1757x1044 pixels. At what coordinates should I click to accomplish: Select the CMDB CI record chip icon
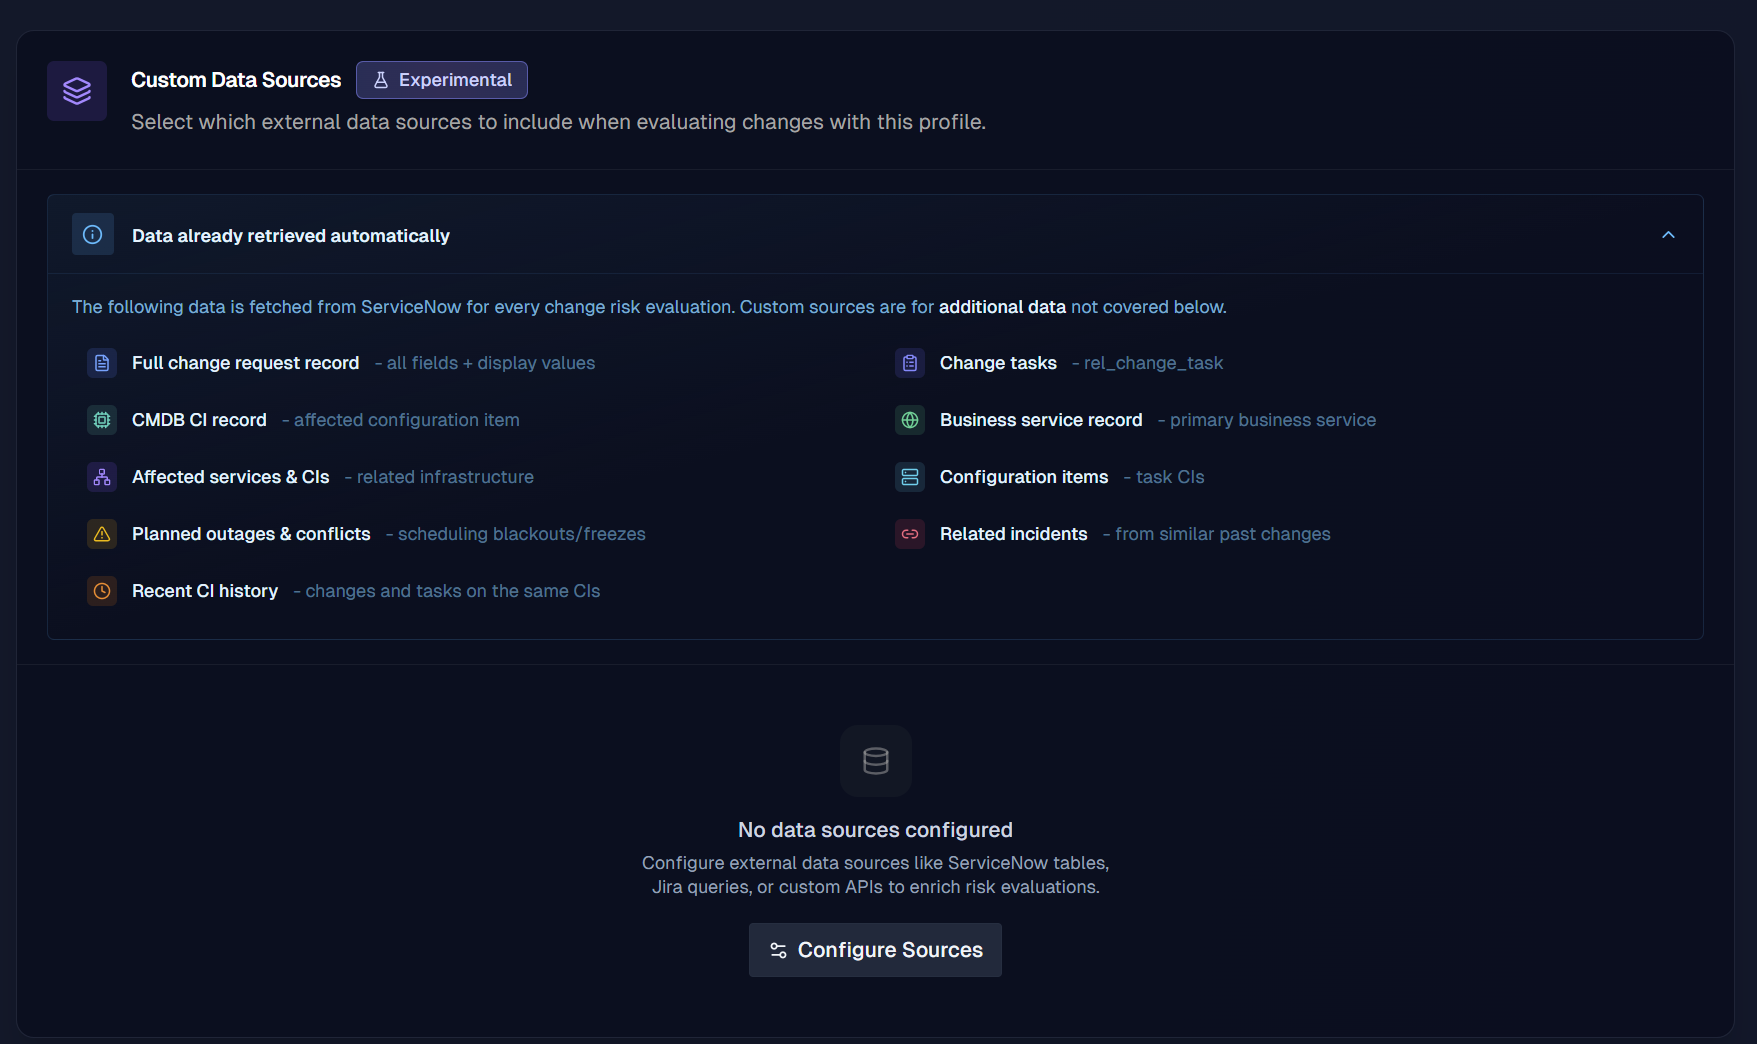pyautogui.click(x=101, y=420)
